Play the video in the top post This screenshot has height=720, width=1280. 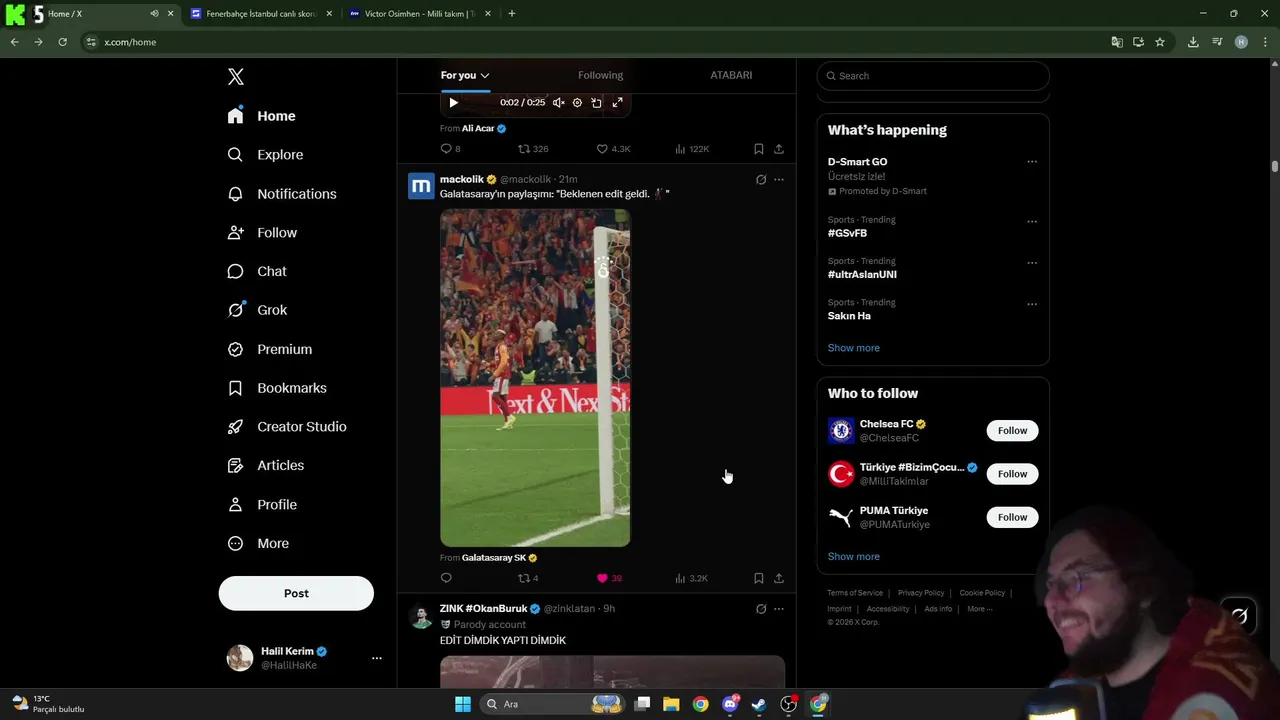[453, 102]
